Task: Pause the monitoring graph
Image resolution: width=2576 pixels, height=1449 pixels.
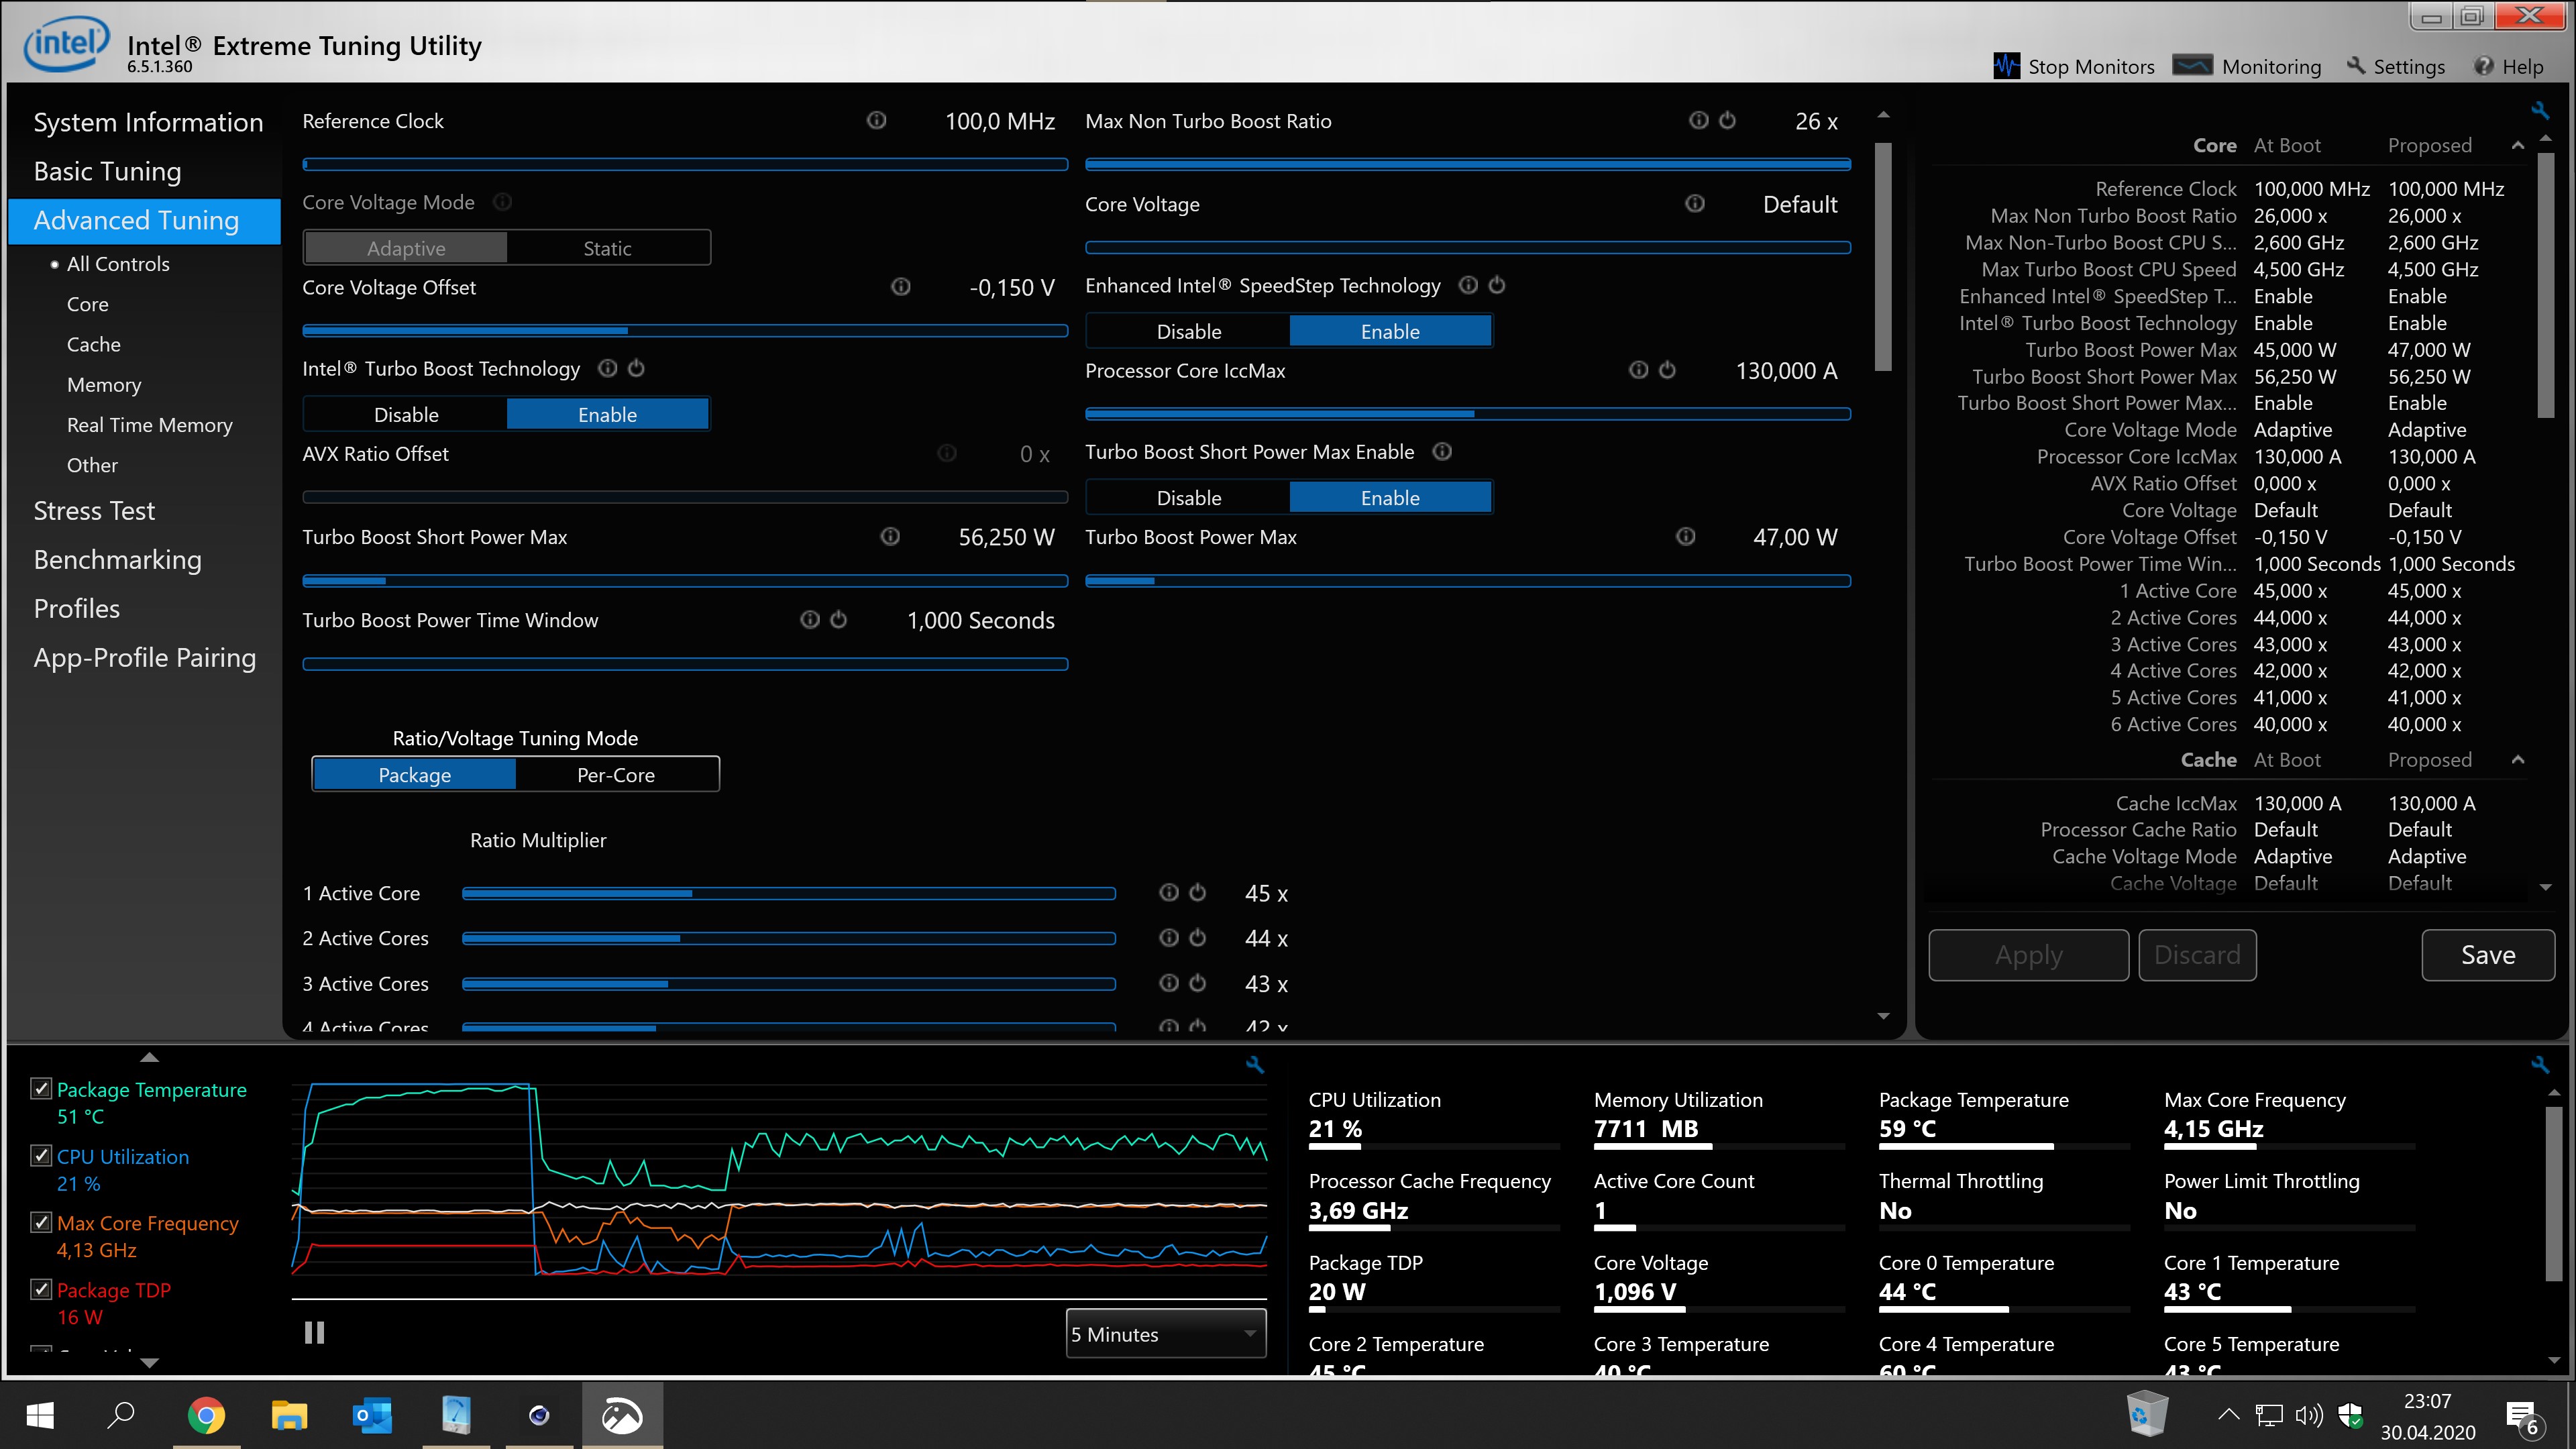Action: [x=314, y=1332]
